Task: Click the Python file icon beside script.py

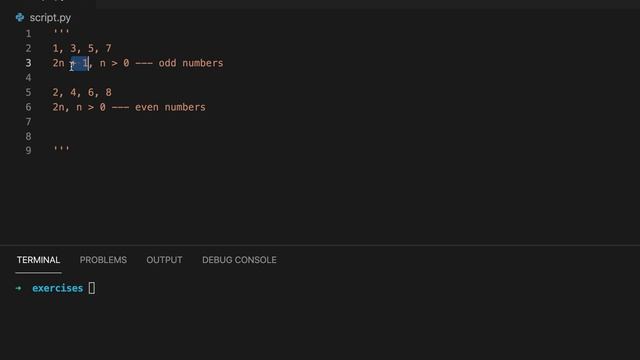Action: click(x=20, y=18)
